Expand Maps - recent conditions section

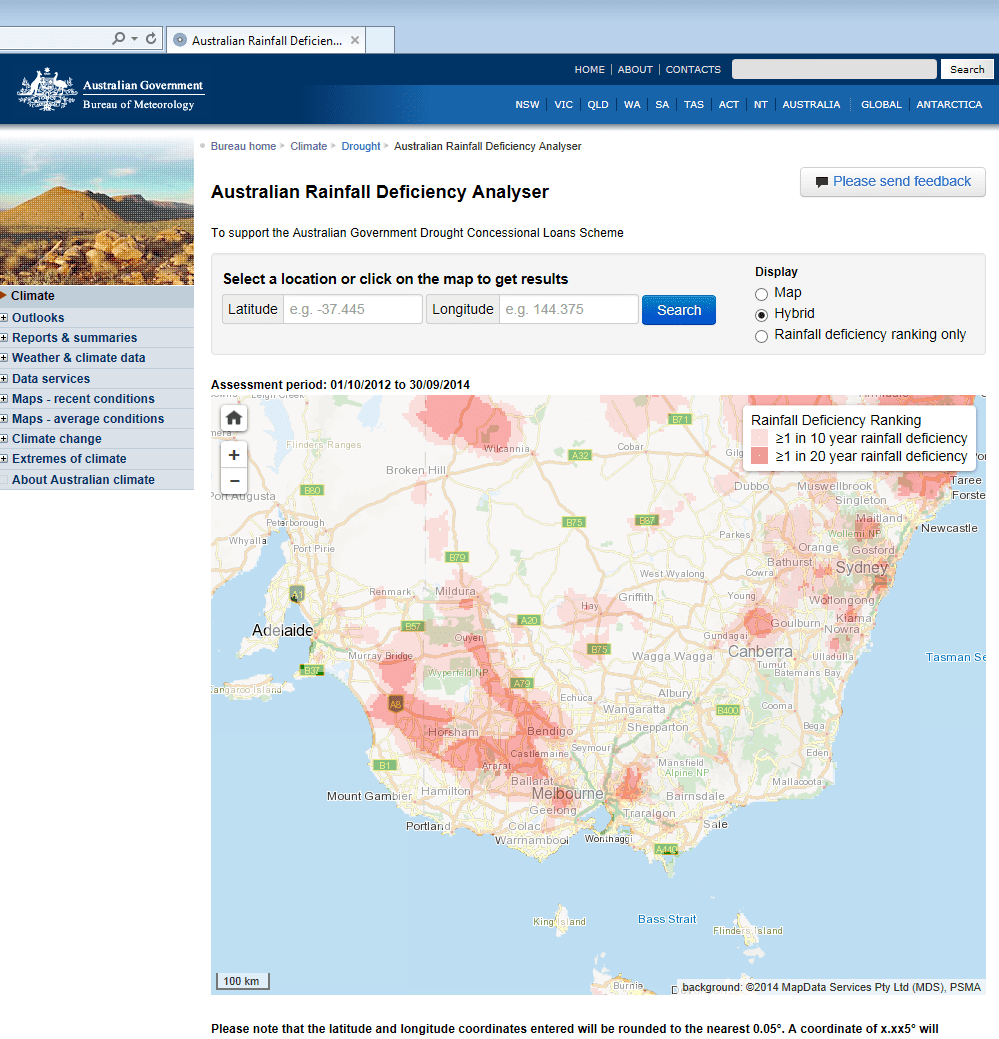click(x=4, y=399)
